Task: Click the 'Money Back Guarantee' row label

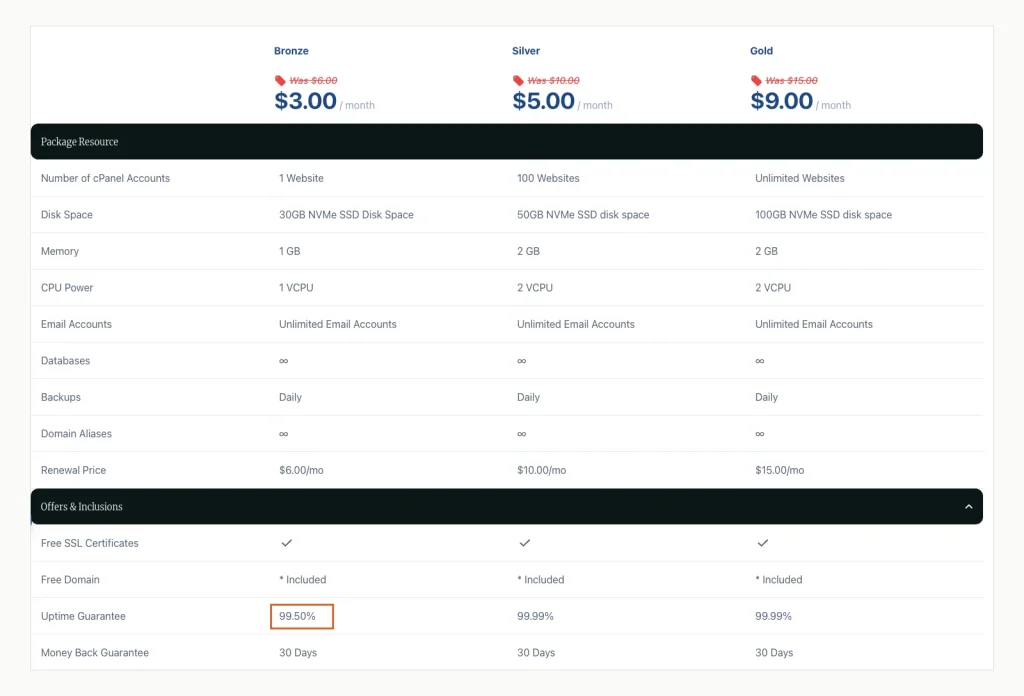Action: tap(95, 653)
